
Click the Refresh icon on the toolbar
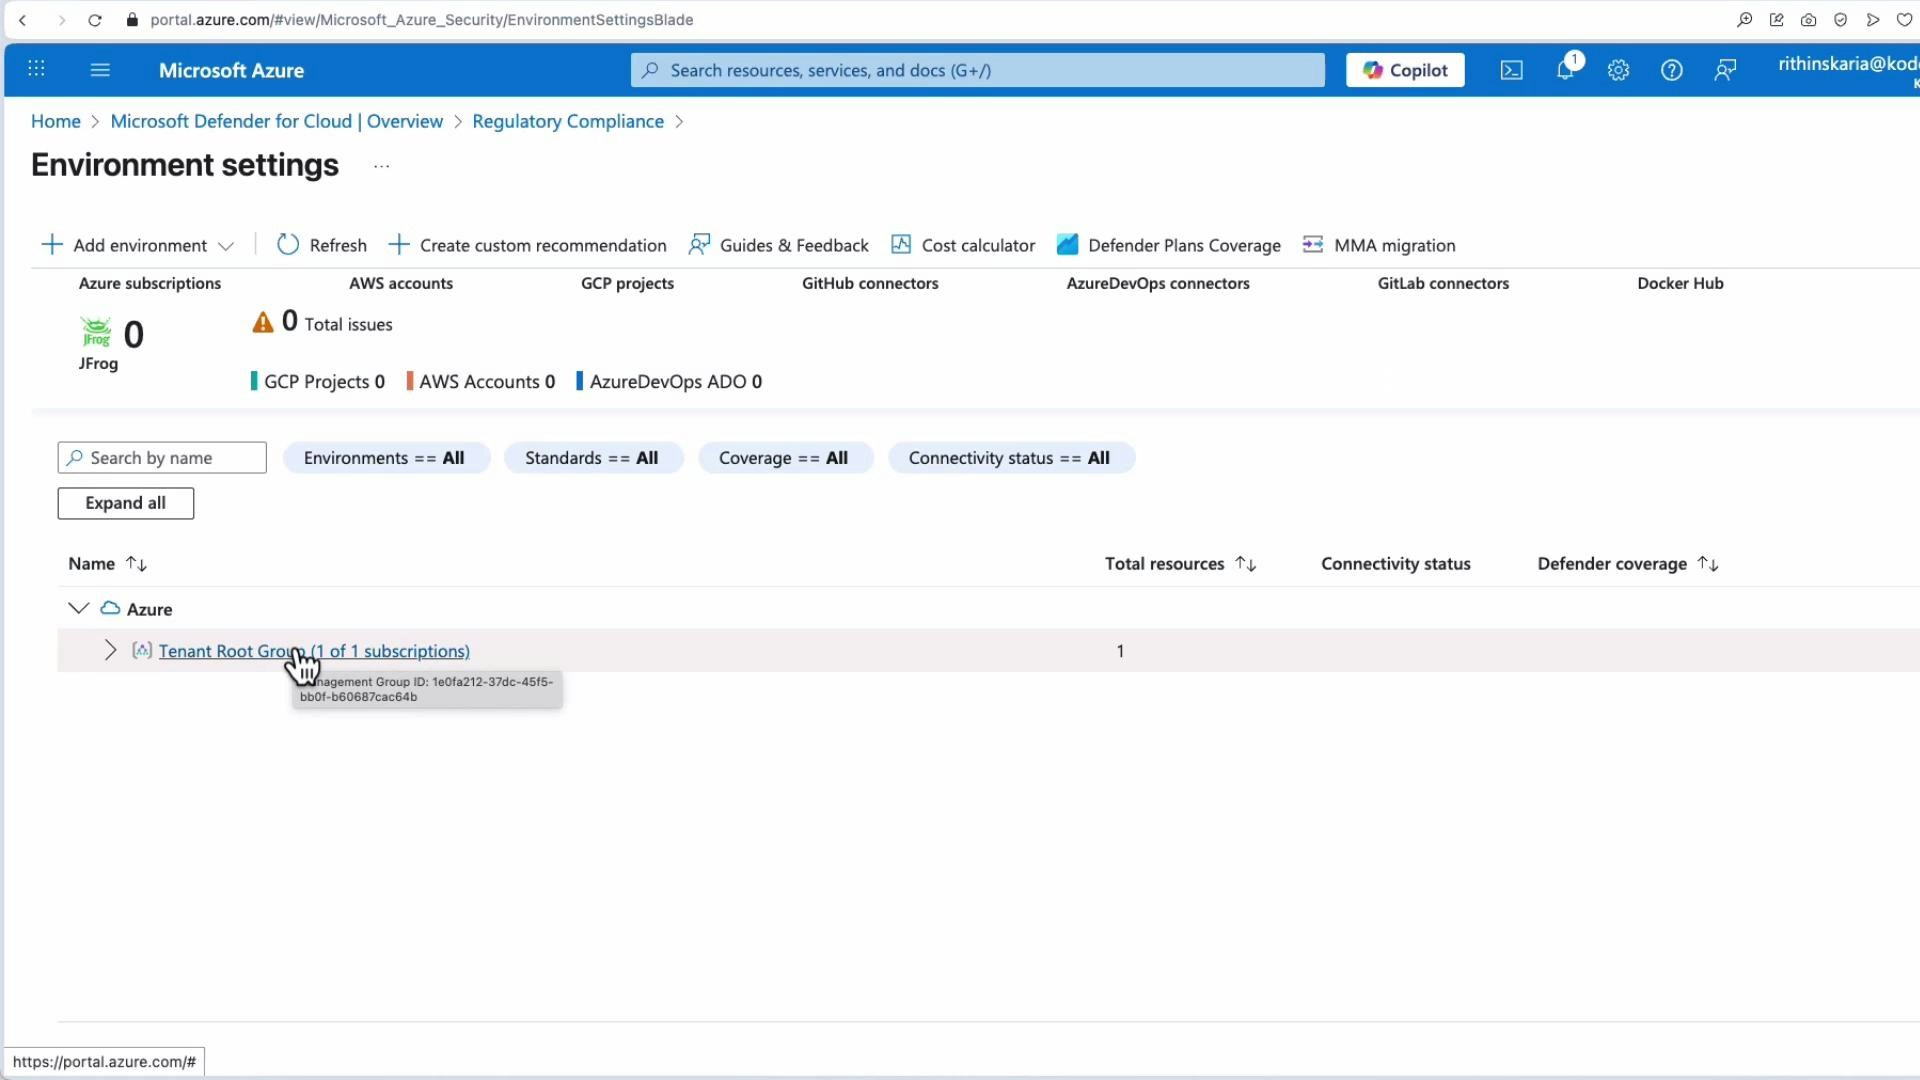pos(288,244)
